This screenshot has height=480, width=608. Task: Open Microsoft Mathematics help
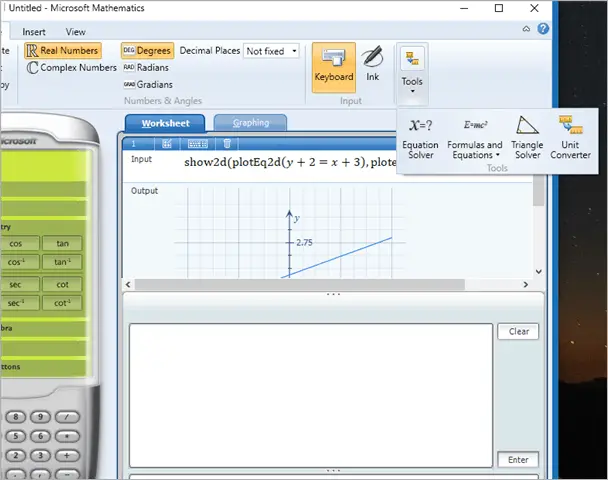click(x=543, y=29)
